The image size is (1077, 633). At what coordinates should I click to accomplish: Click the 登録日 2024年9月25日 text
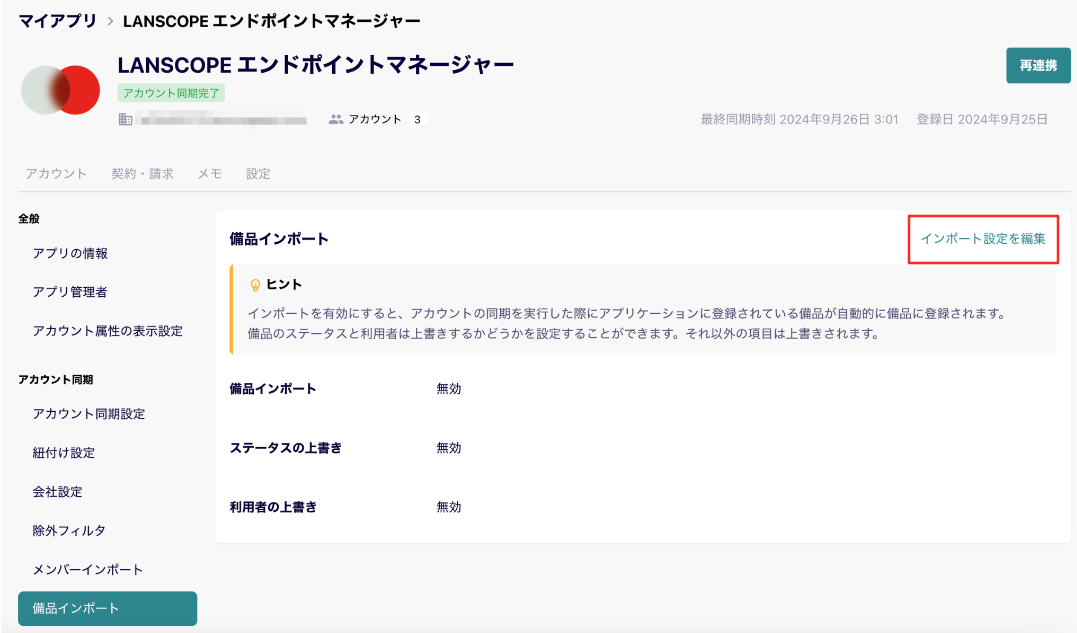(982, 119)
